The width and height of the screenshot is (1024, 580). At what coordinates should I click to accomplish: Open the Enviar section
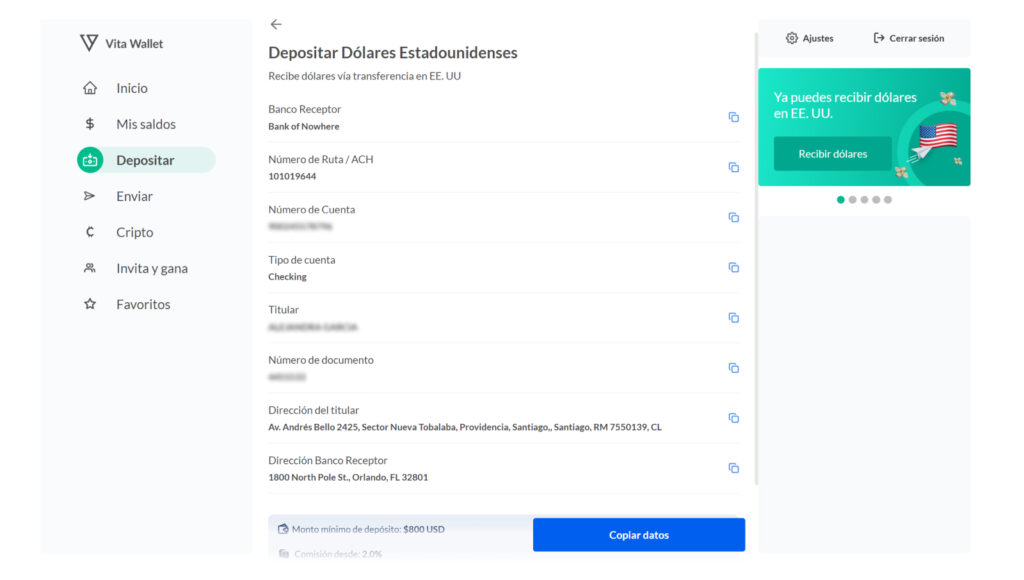pos(134,196)
